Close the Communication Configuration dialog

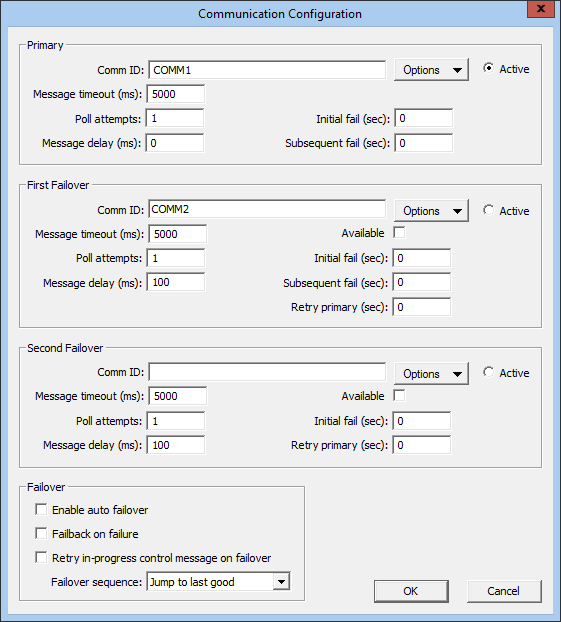[540, 9]
